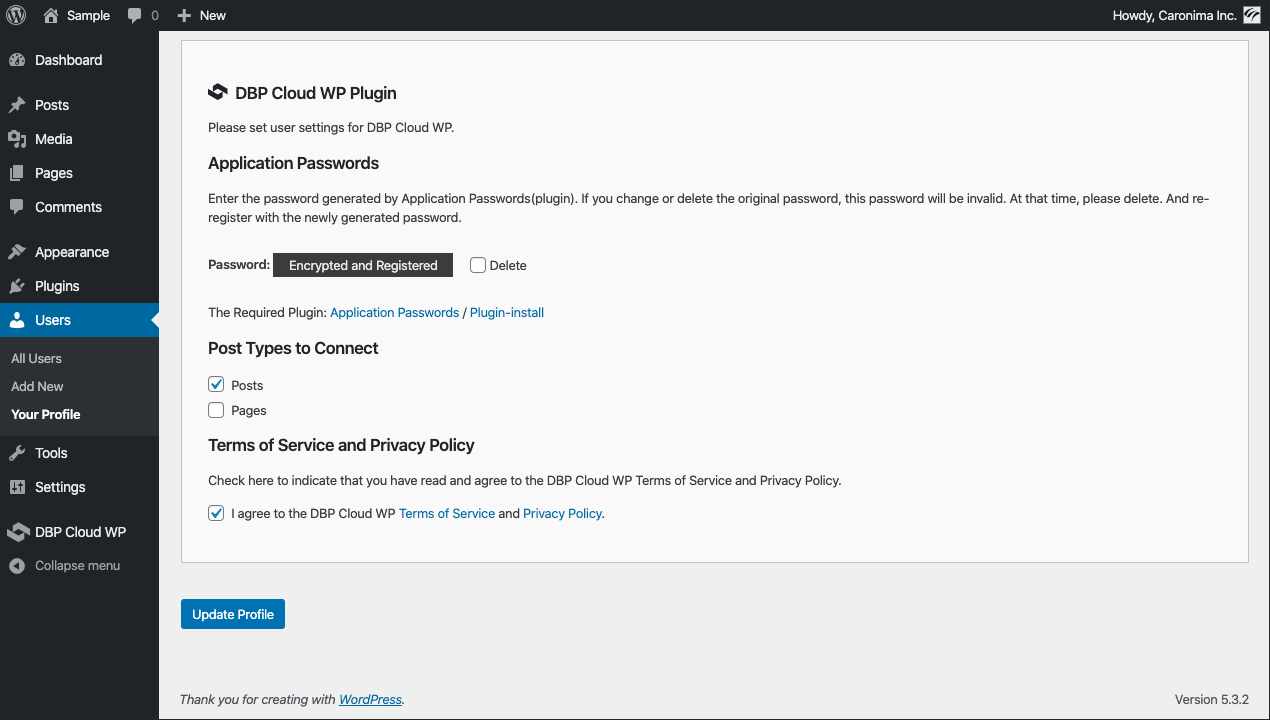Click the Comments icon in sidebar

[17, 207]
